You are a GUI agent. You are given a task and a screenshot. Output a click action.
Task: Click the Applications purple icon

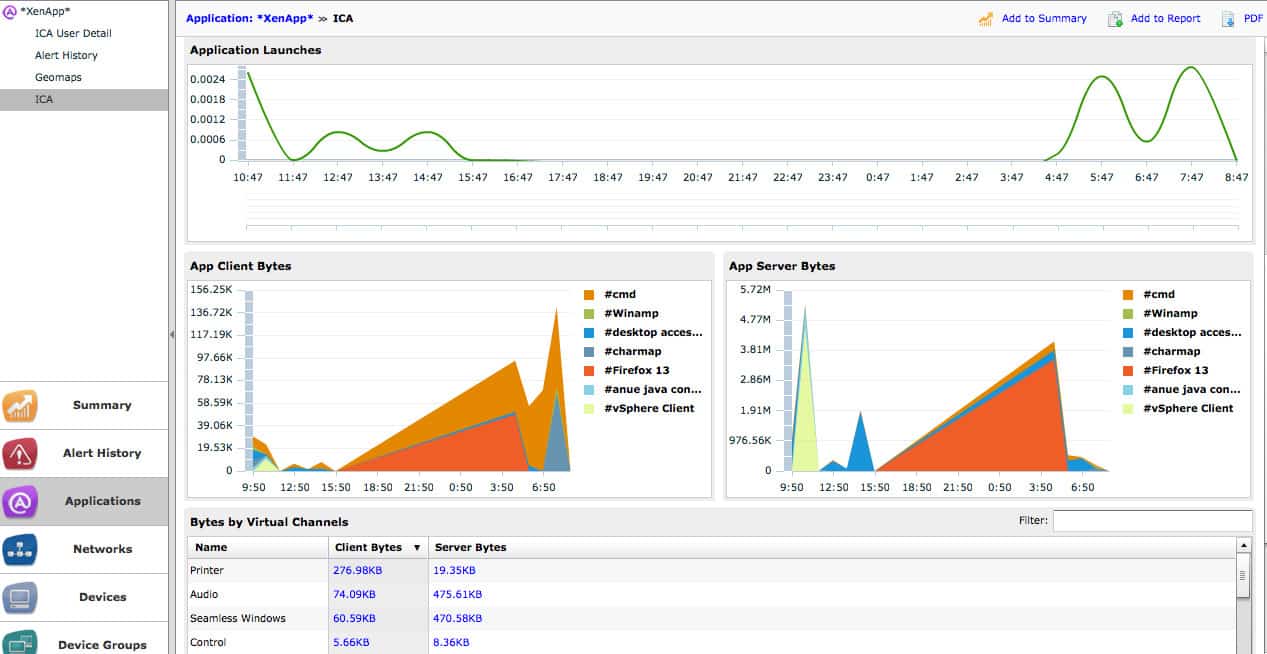coord(20,501)
